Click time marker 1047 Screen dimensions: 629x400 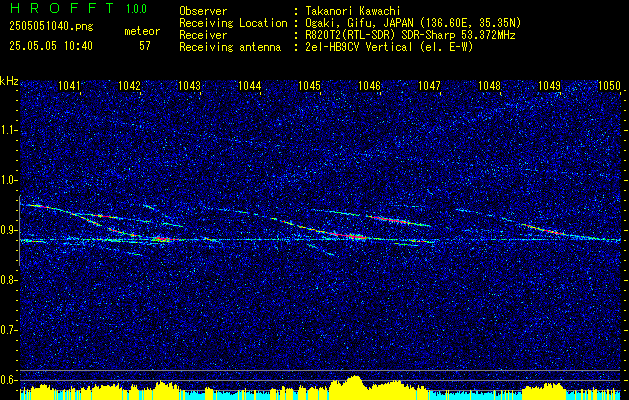(429, 85)
